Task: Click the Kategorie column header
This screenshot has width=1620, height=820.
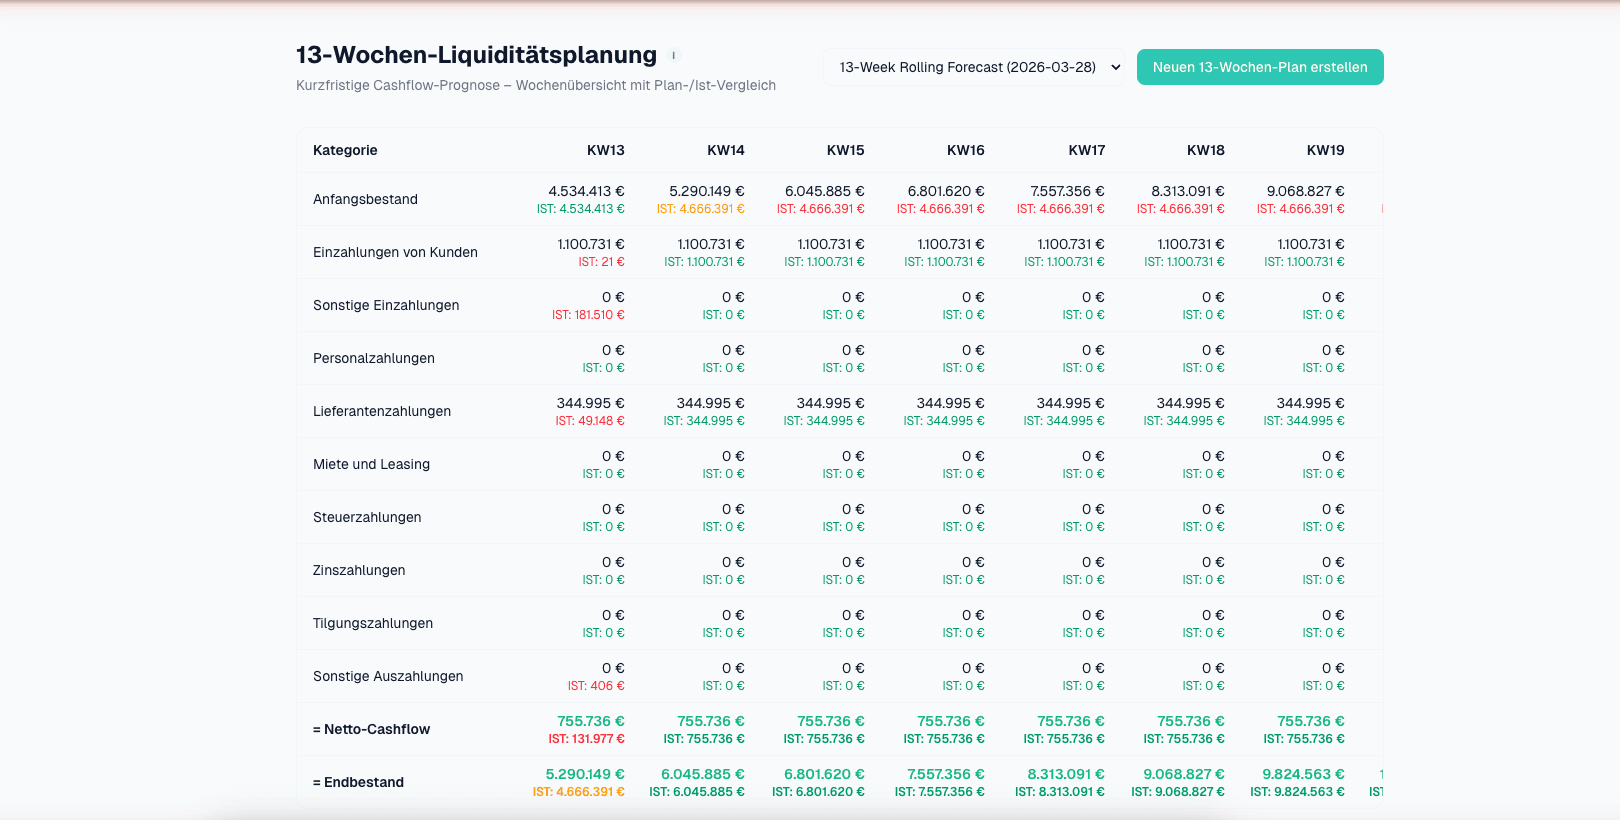Action: [x=345, y=150]
